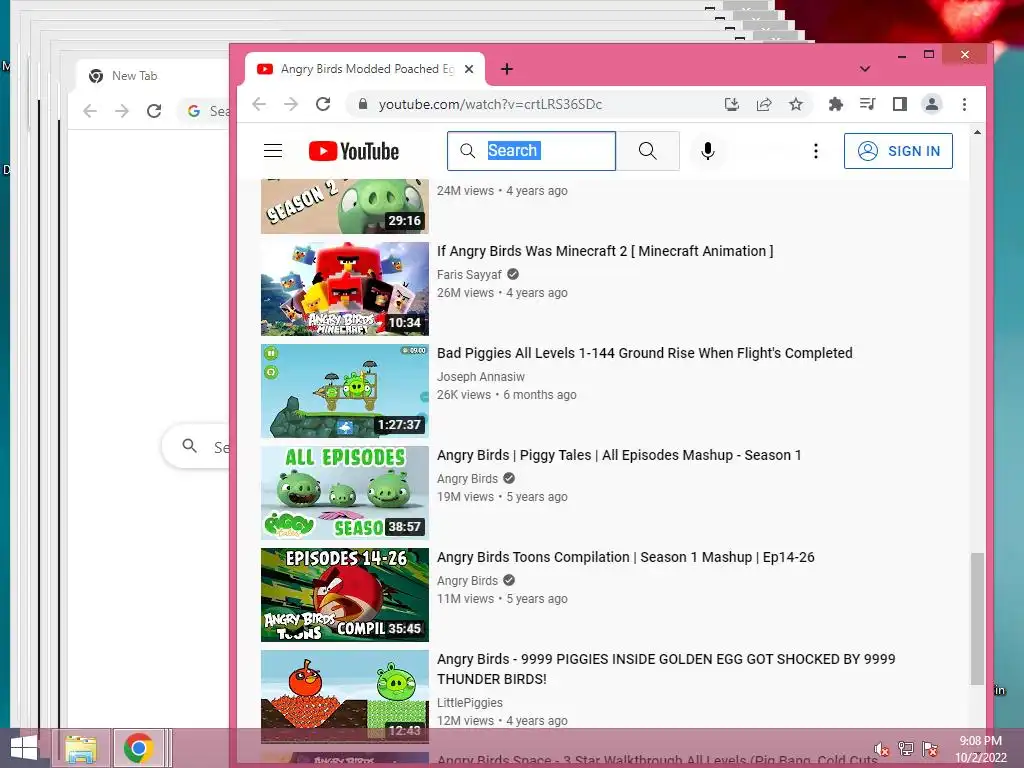Install the app via the address bar icon
This screenshot has width=1024, height=768.
point(731,104)
